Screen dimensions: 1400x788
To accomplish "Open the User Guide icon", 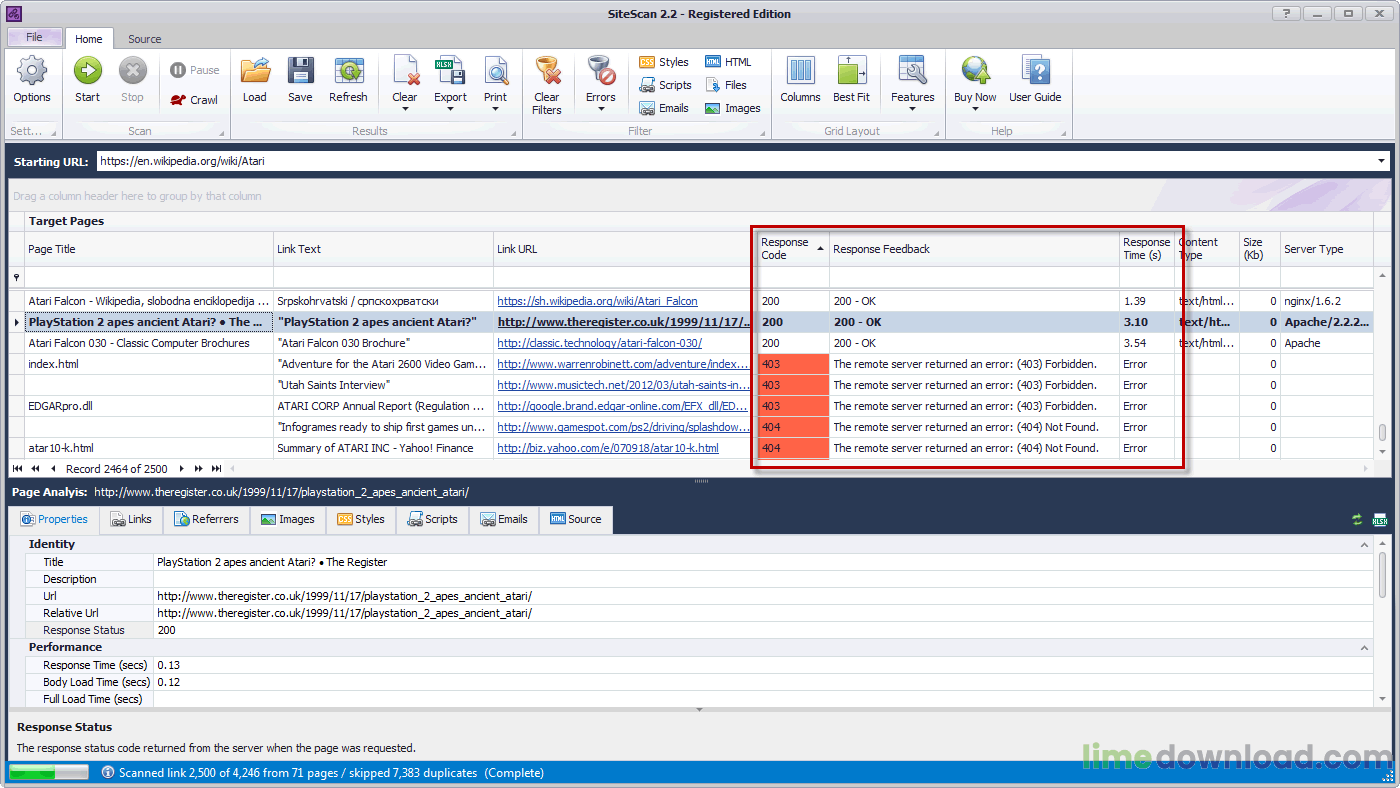I will tap(1035, 78).
